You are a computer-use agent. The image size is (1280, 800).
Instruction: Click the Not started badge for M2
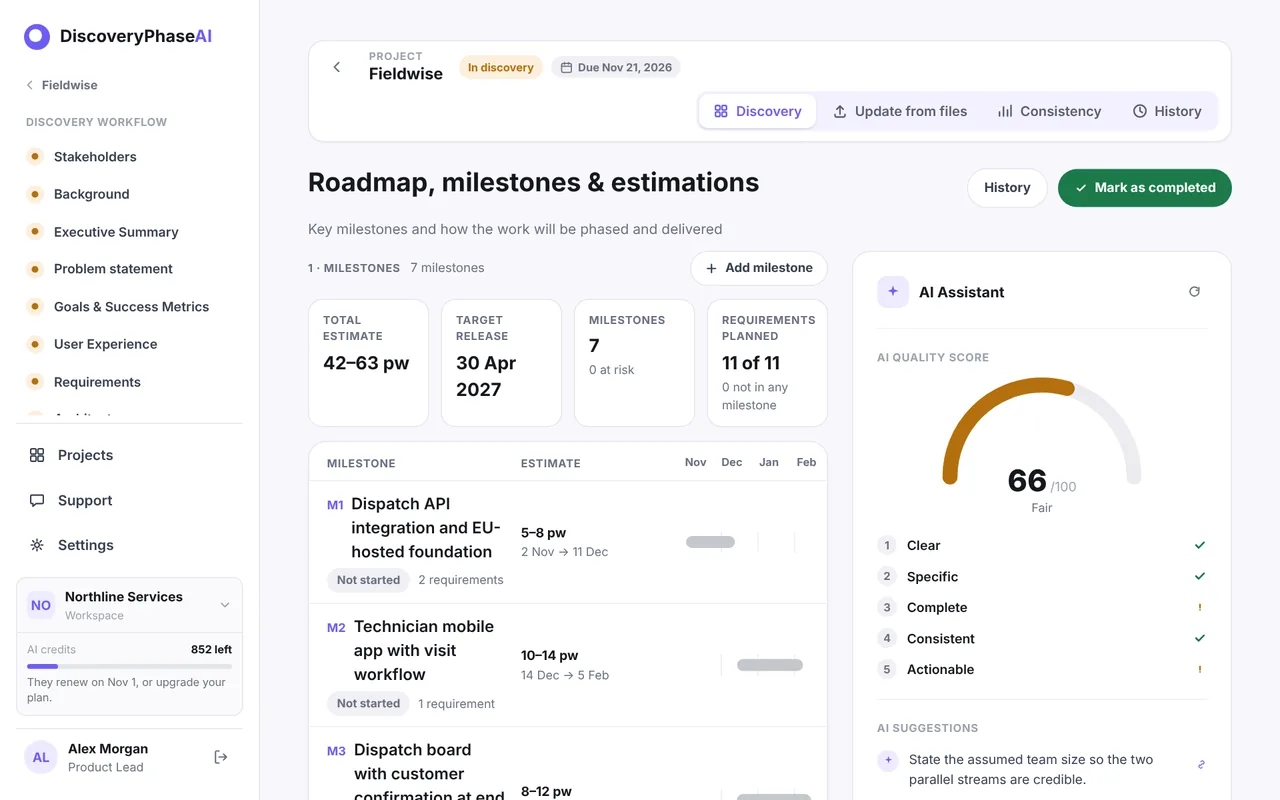pos(368,704)
